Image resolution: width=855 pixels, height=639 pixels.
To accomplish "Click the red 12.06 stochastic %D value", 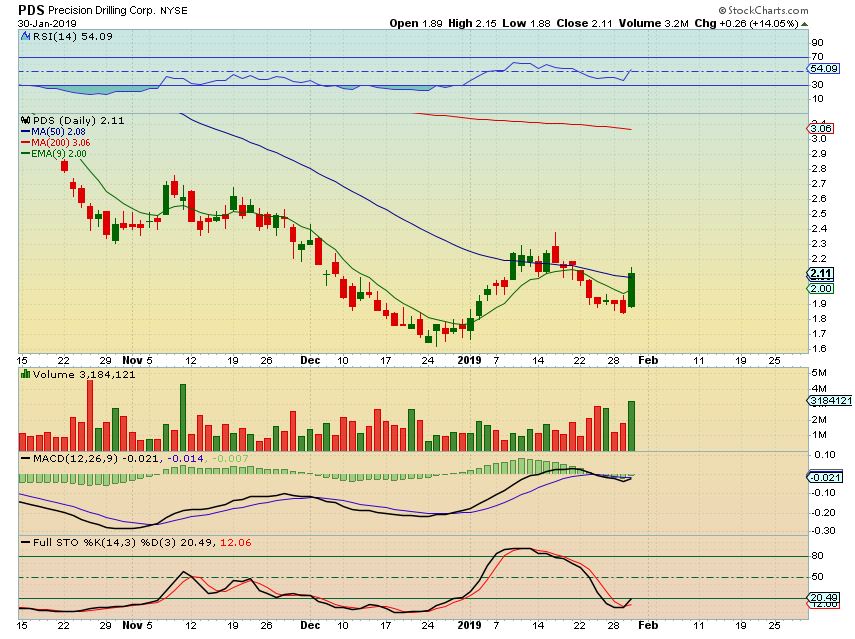I will (x=236, y=542).
